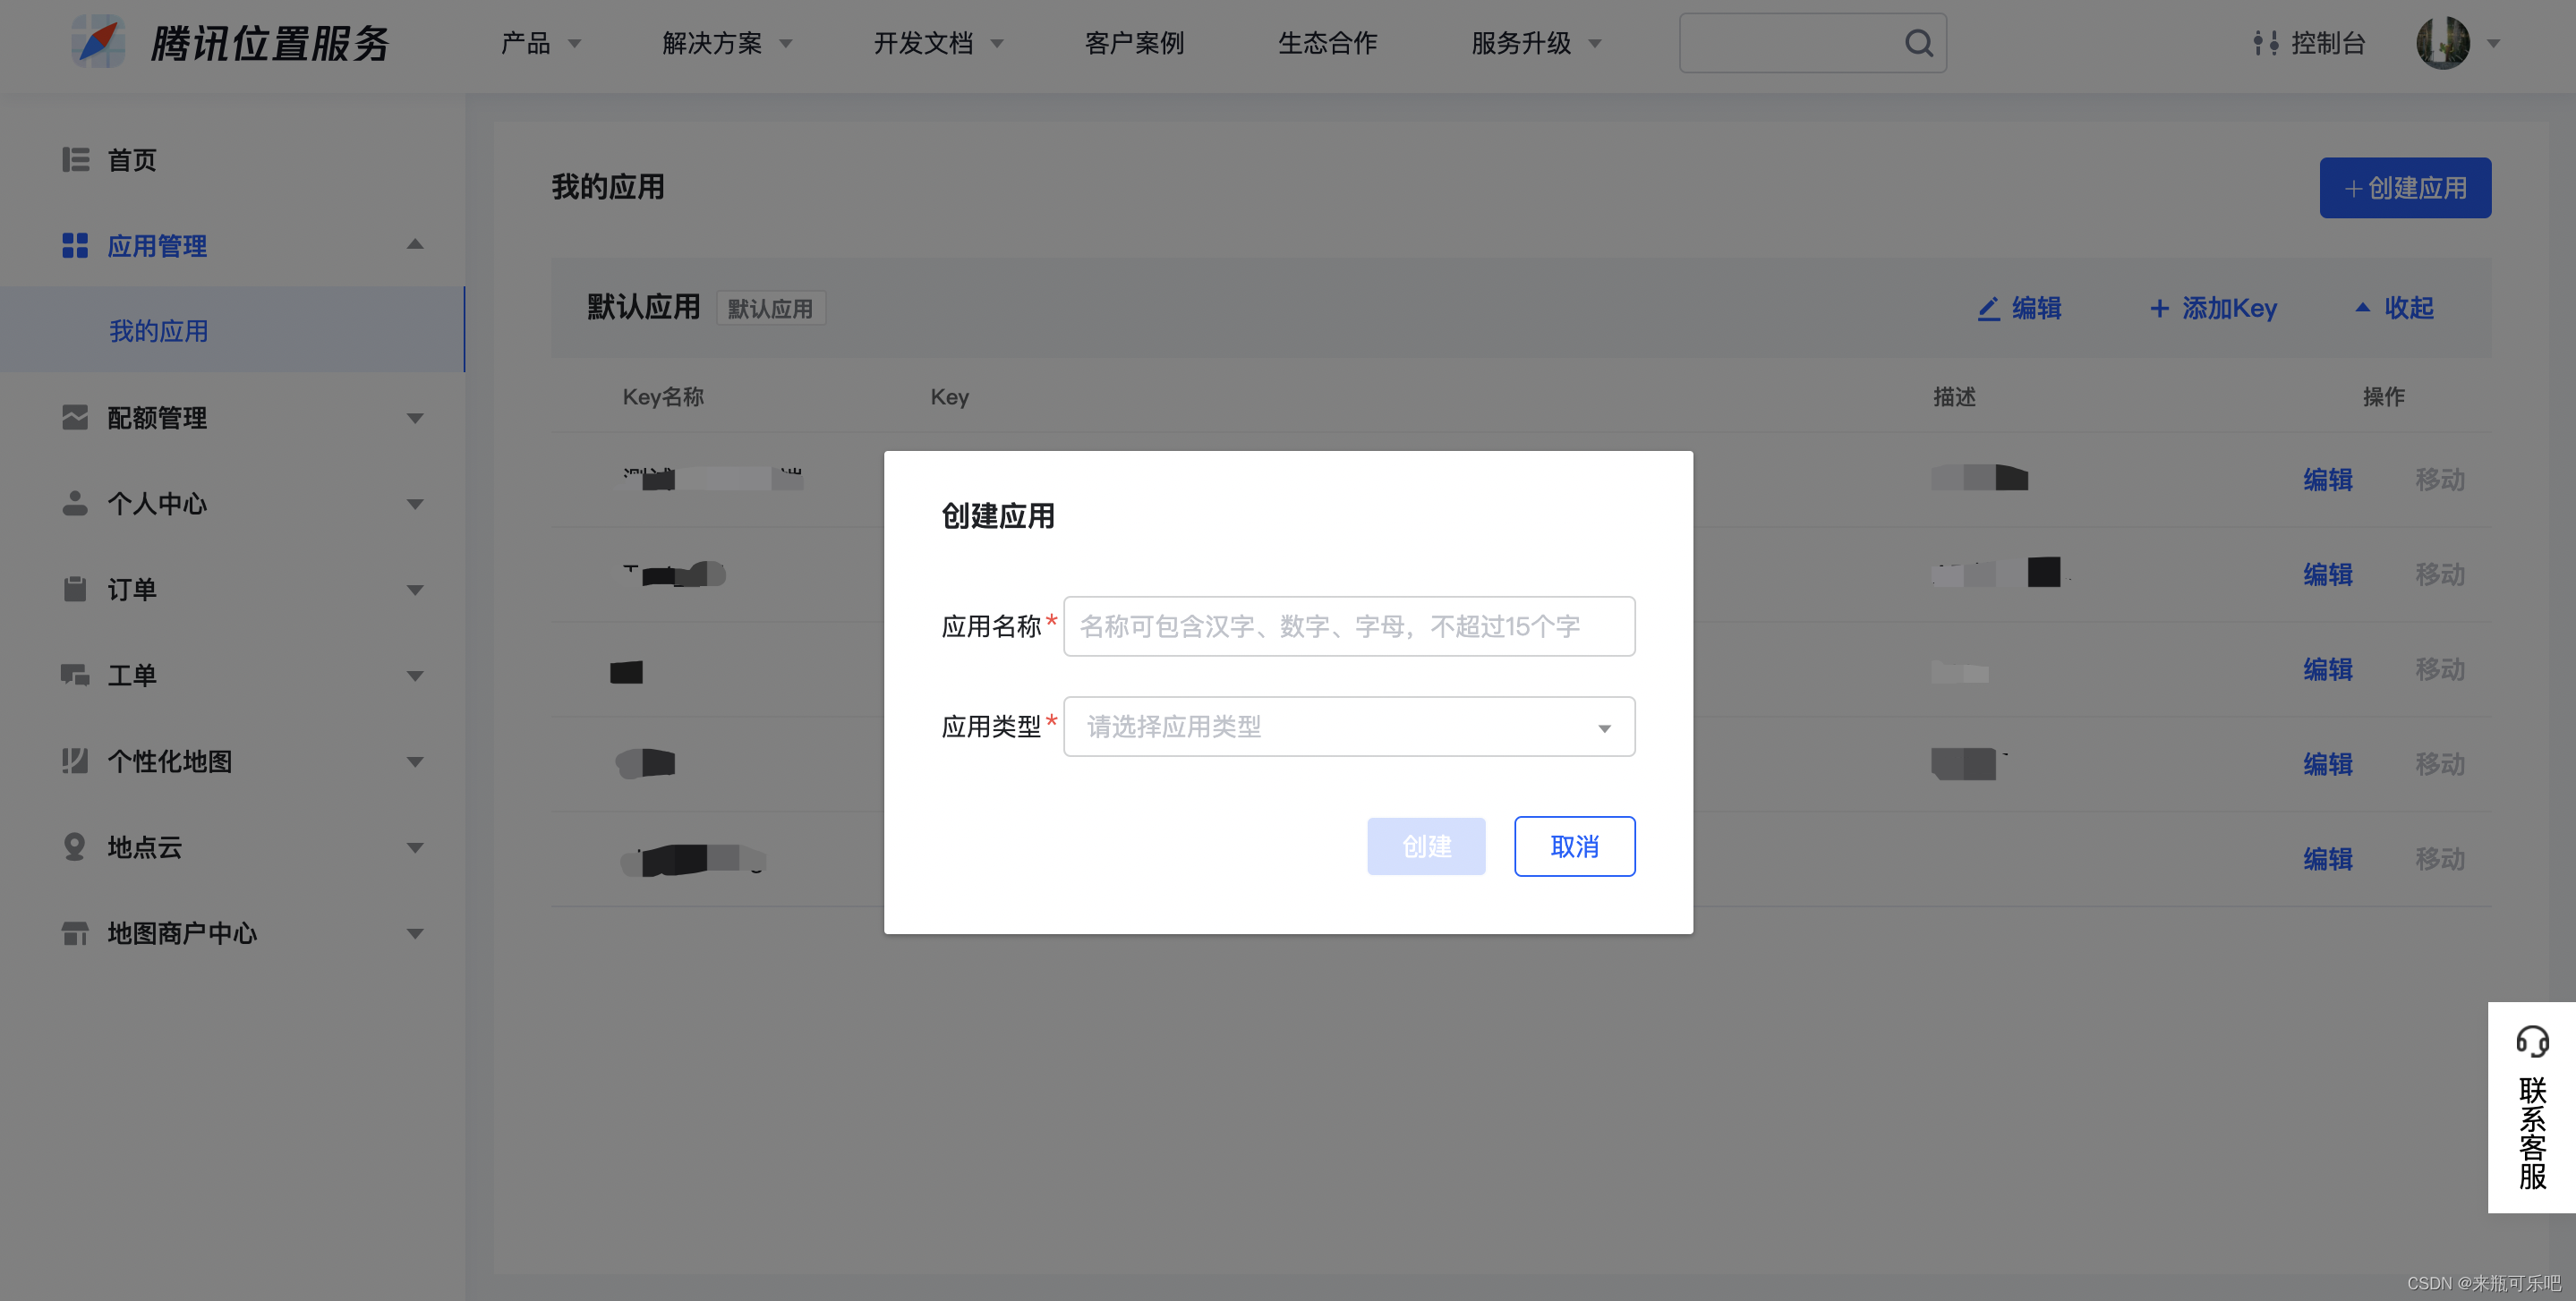Click the 应用名称 text input field
This screenshot has height=1301, width=2576.
click(1348, 627)
